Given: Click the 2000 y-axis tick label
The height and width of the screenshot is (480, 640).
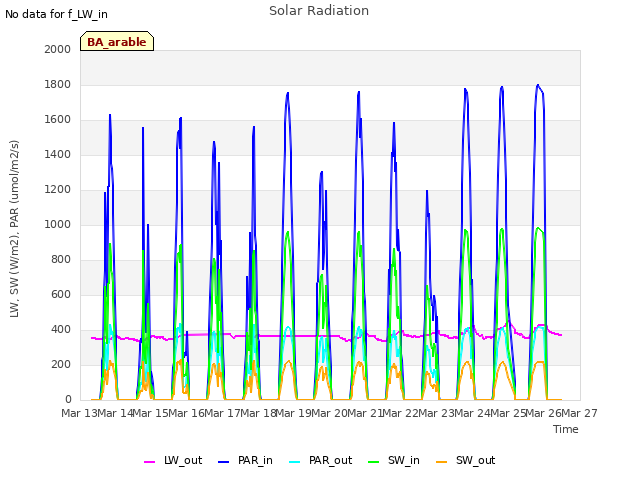Looking at the screenshot, I should coord(58,49).
